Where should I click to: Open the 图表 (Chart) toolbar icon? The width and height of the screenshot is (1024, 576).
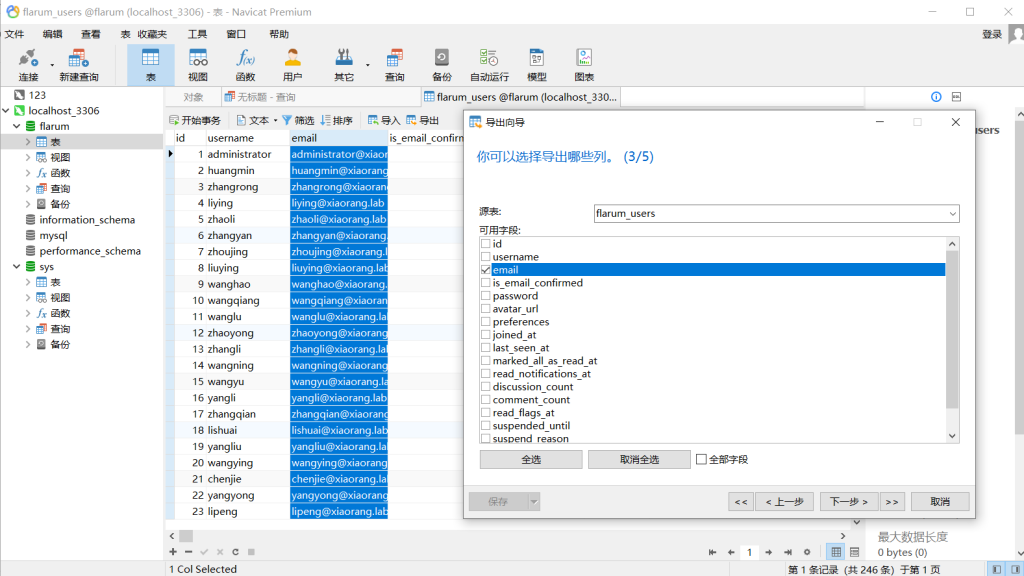pos(584,64)
